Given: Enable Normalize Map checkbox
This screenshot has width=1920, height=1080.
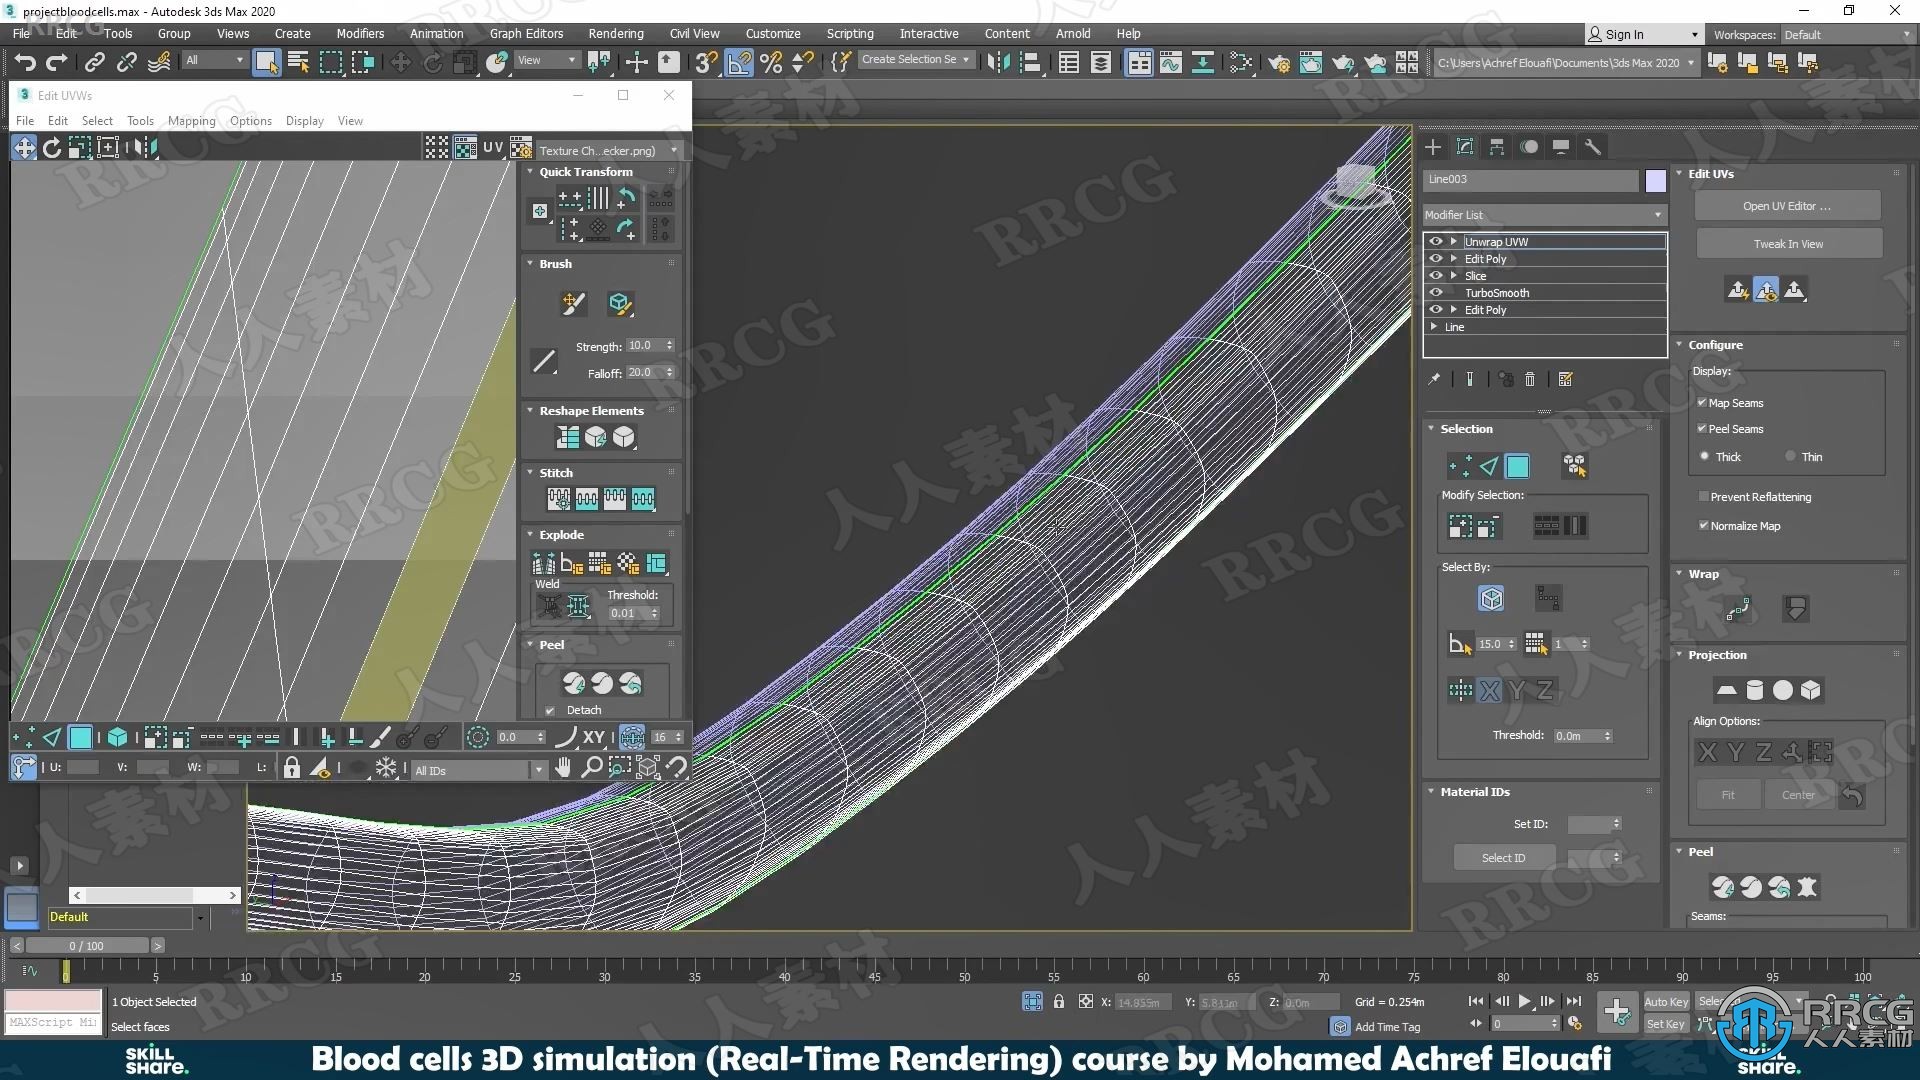Looking at the screenshot, I should tap(1702, 525).
